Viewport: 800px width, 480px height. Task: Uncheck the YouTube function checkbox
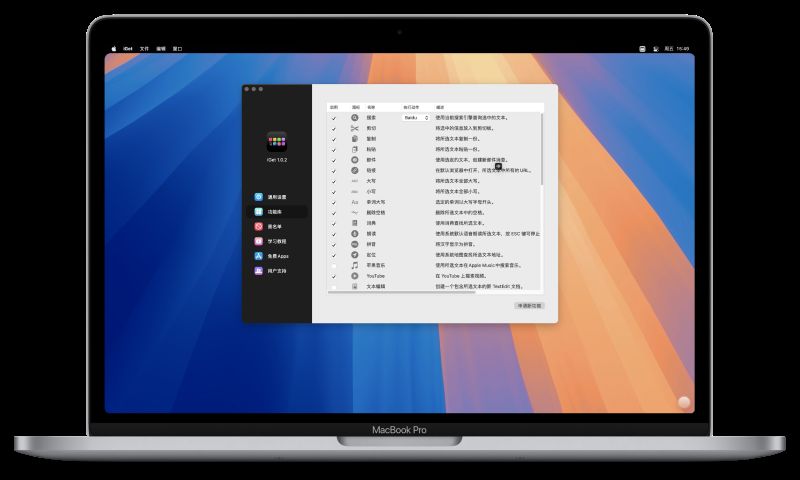[x=334, y=275]
